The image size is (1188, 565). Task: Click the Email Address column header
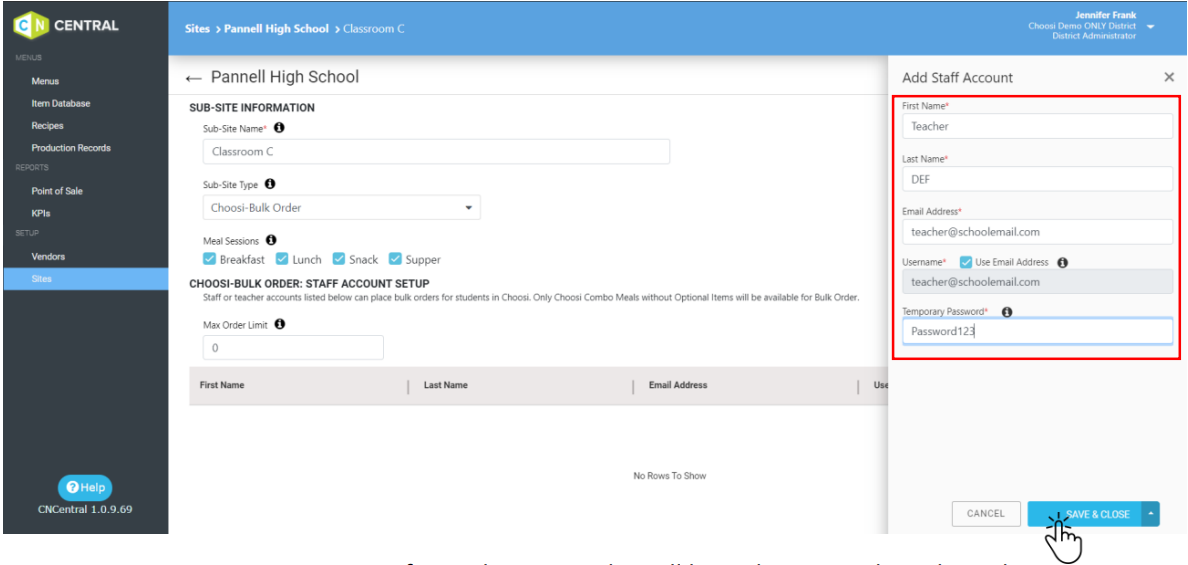pyautogui.click(x=678, y=386)
